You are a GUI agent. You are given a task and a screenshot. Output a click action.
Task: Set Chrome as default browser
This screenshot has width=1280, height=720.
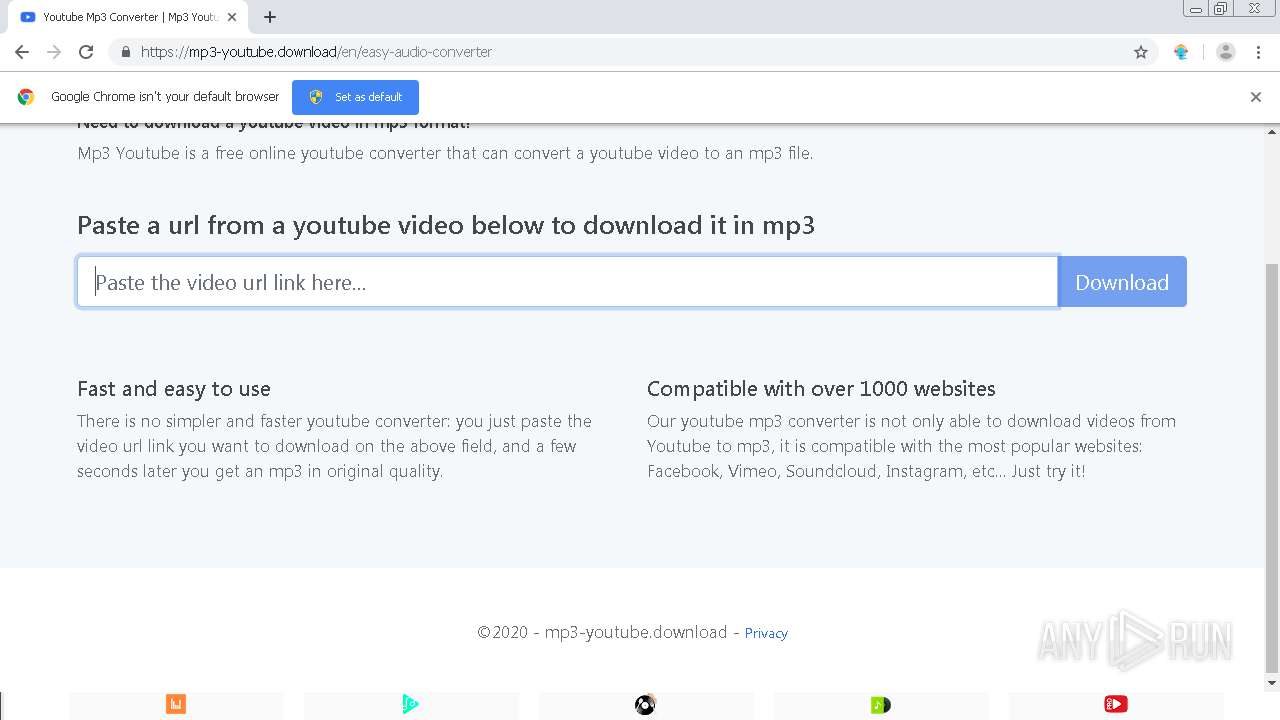point(355,97)
